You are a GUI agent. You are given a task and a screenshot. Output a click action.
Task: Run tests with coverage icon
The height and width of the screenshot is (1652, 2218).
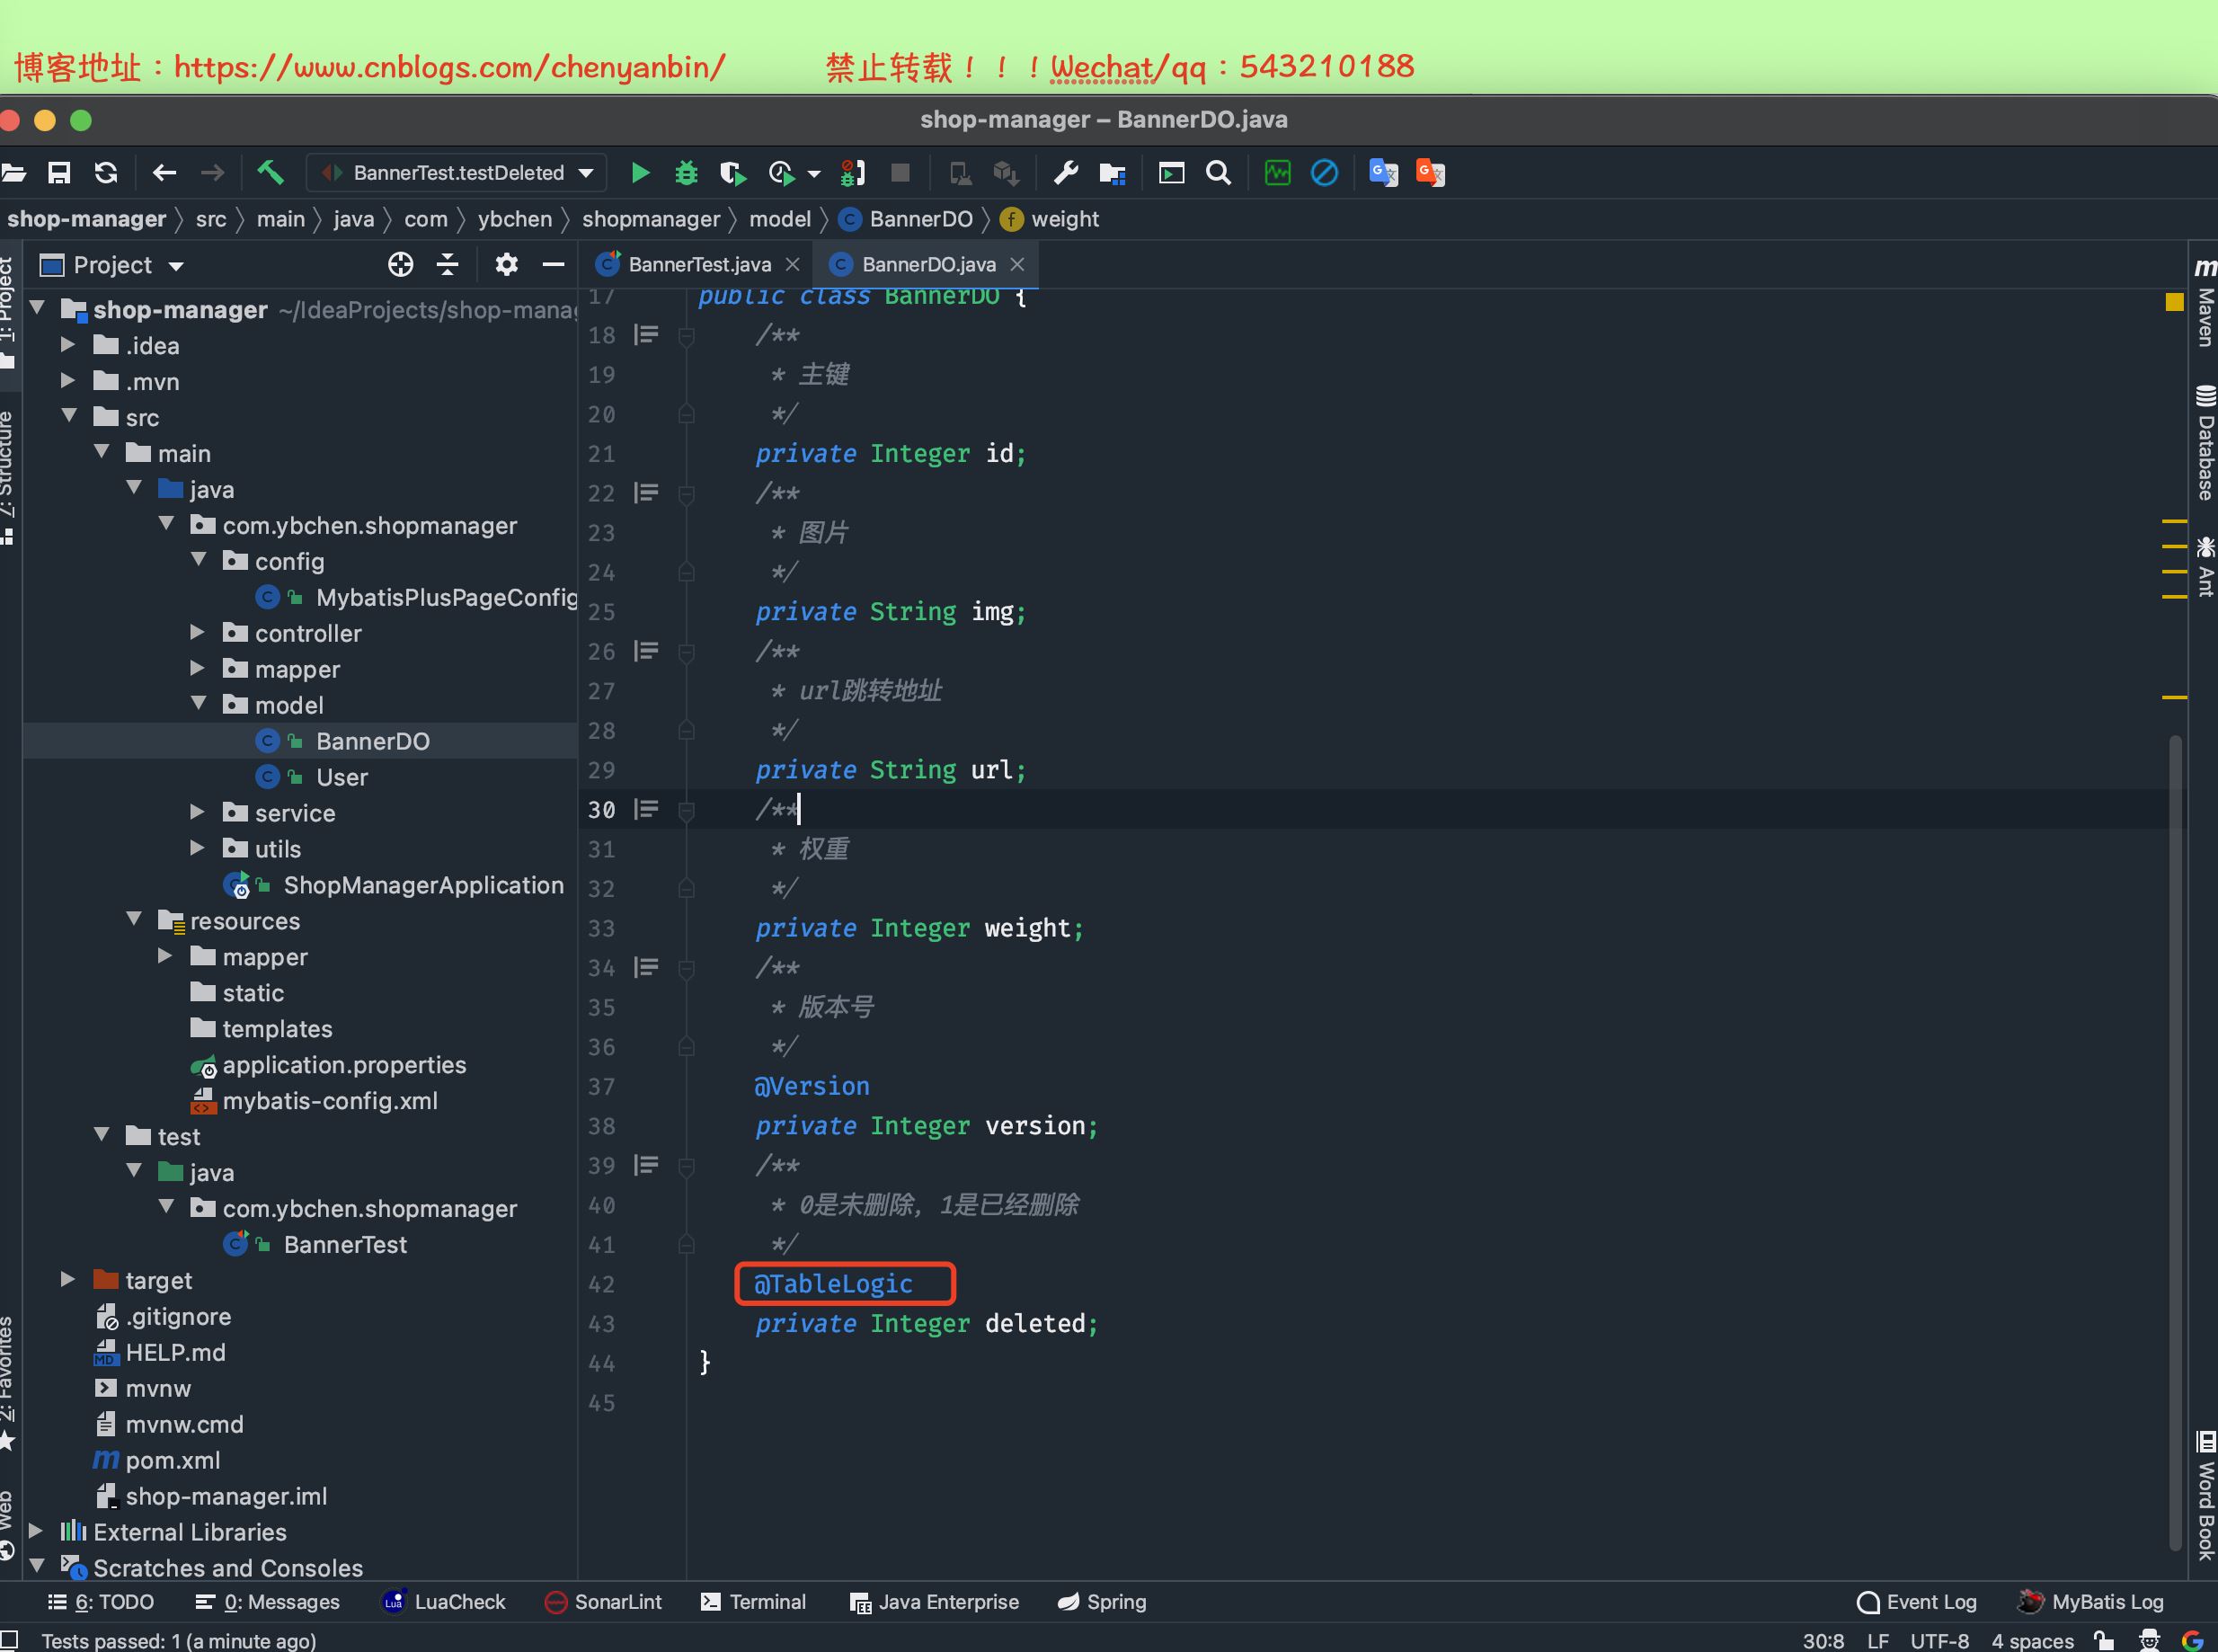733,172
